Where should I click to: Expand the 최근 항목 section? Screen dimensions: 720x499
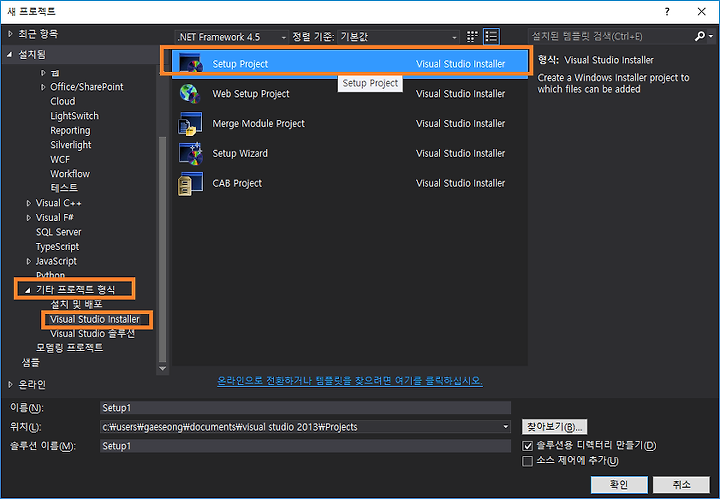pyautogui.click(x=10, y=34)
